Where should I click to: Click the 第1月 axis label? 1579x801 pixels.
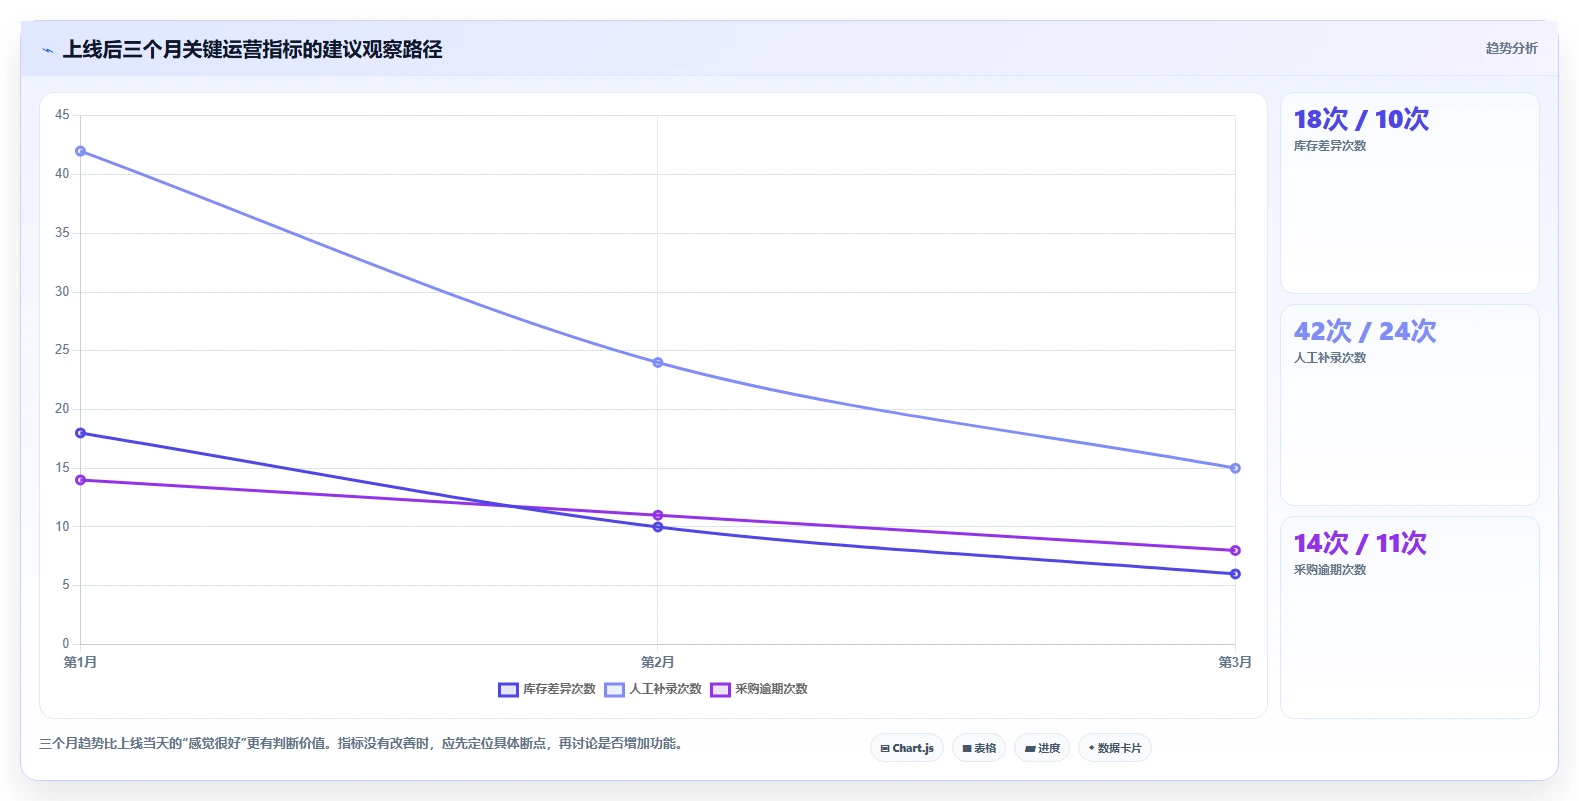[x=81, y=662]
